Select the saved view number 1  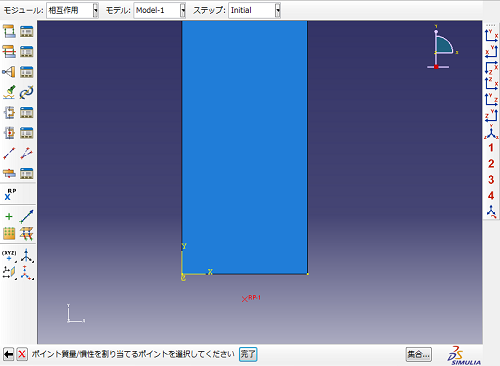491,148
